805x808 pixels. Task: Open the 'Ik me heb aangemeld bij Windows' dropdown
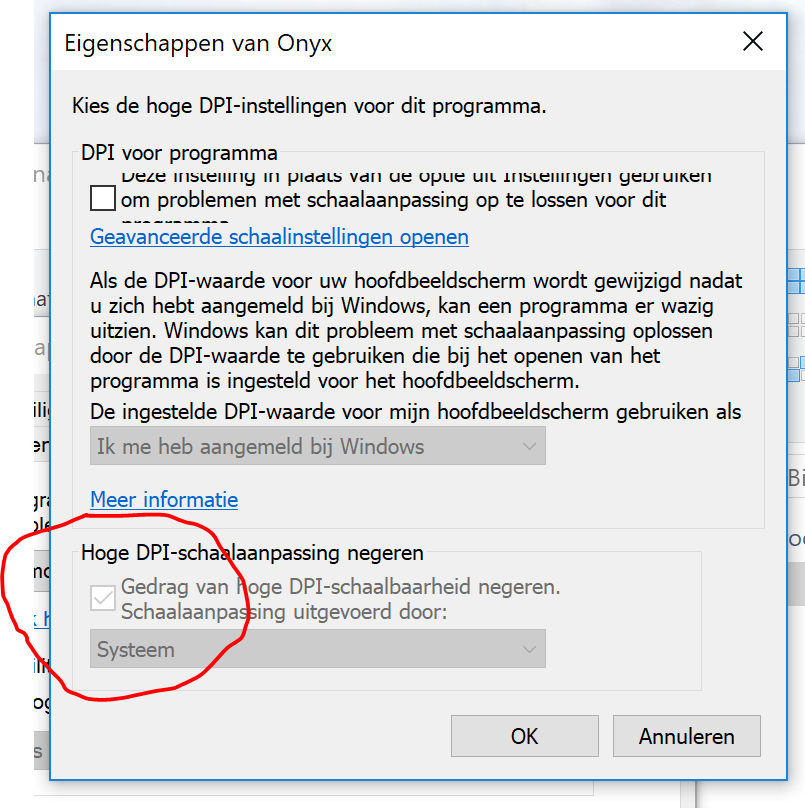pyautogui.click(x=317, y=446)
